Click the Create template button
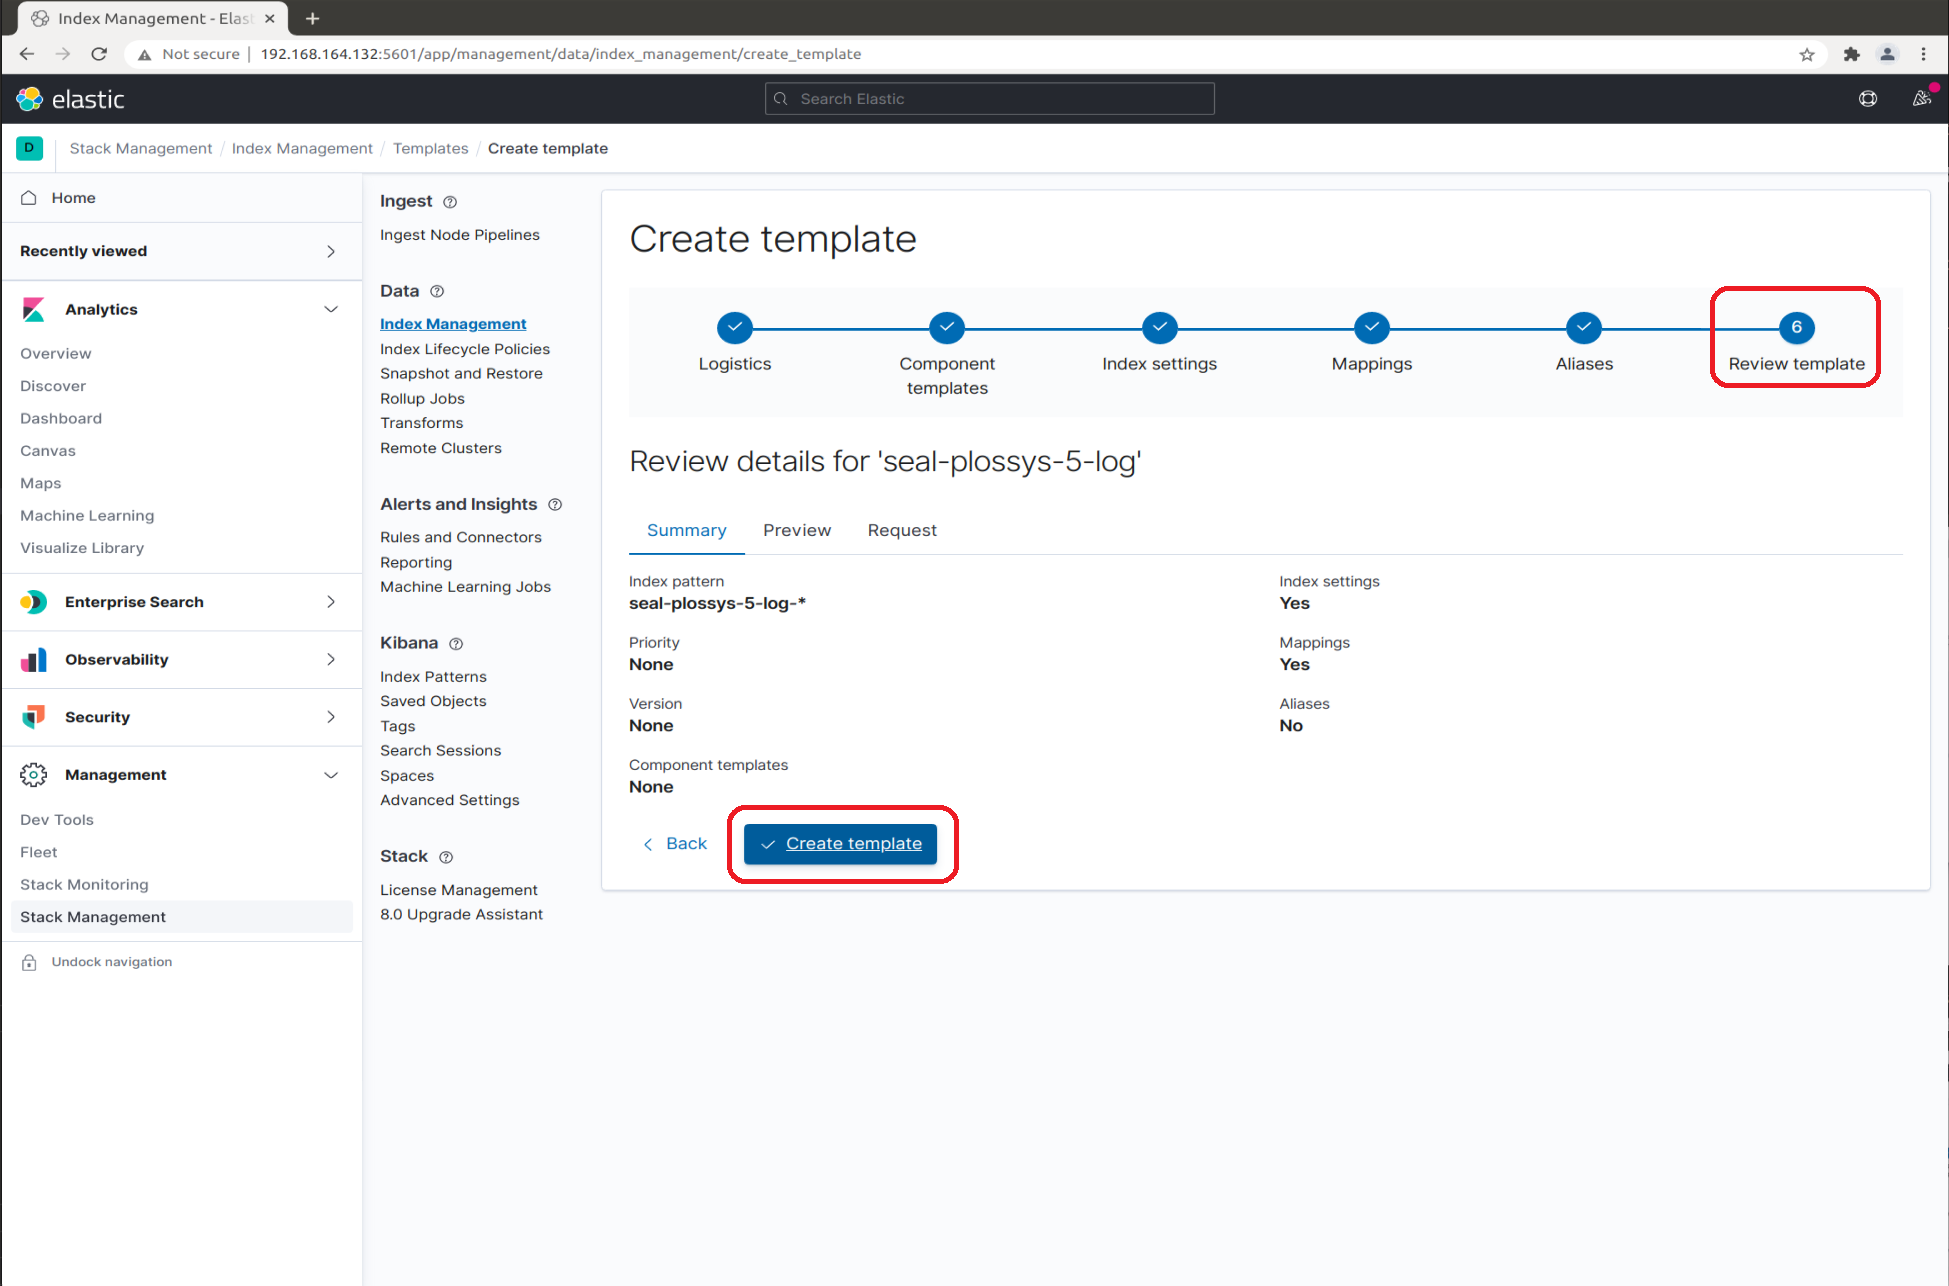Viewport: 1949px width, 1286px height. coord(840,844)
